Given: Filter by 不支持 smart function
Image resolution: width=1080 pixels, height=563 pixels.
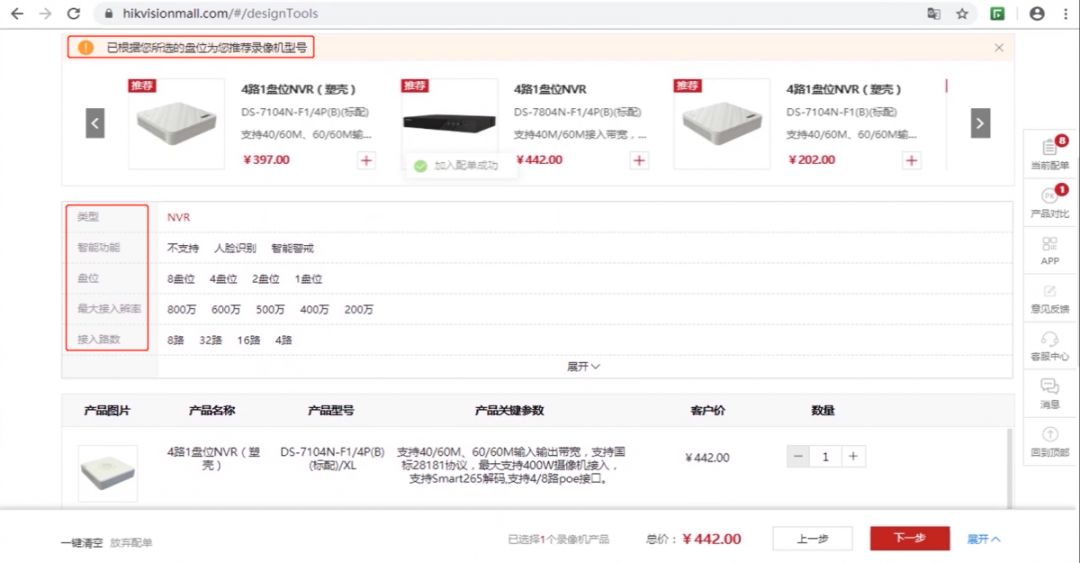Looking at the screenshot, I should (x=183, y=248).
